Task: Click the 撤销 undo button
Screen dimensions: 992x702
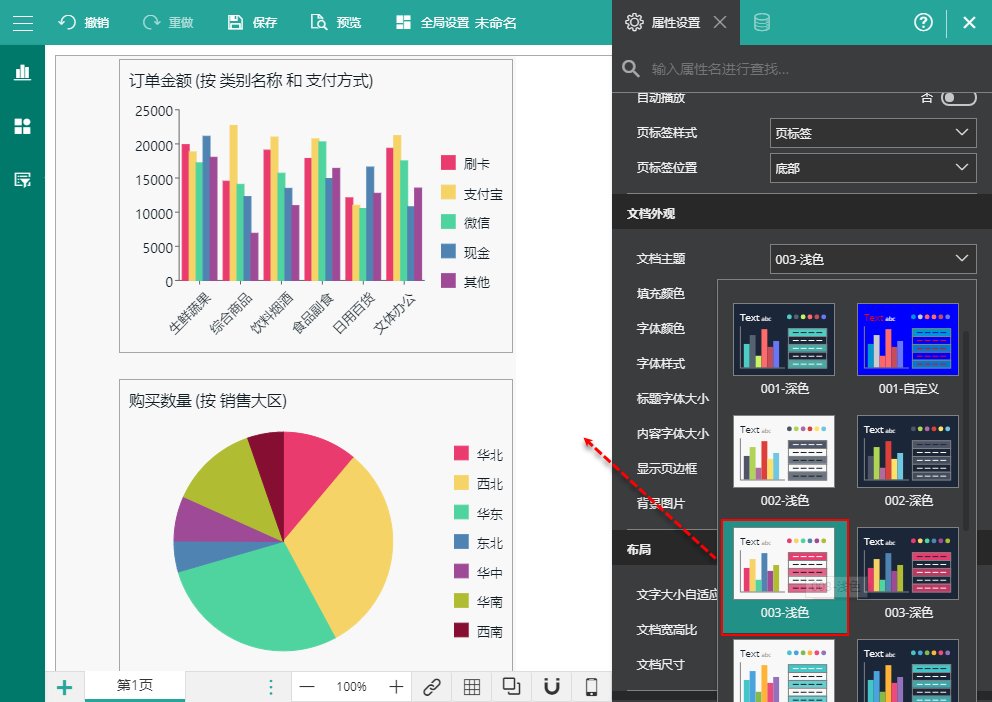Action: coord(84,23)
